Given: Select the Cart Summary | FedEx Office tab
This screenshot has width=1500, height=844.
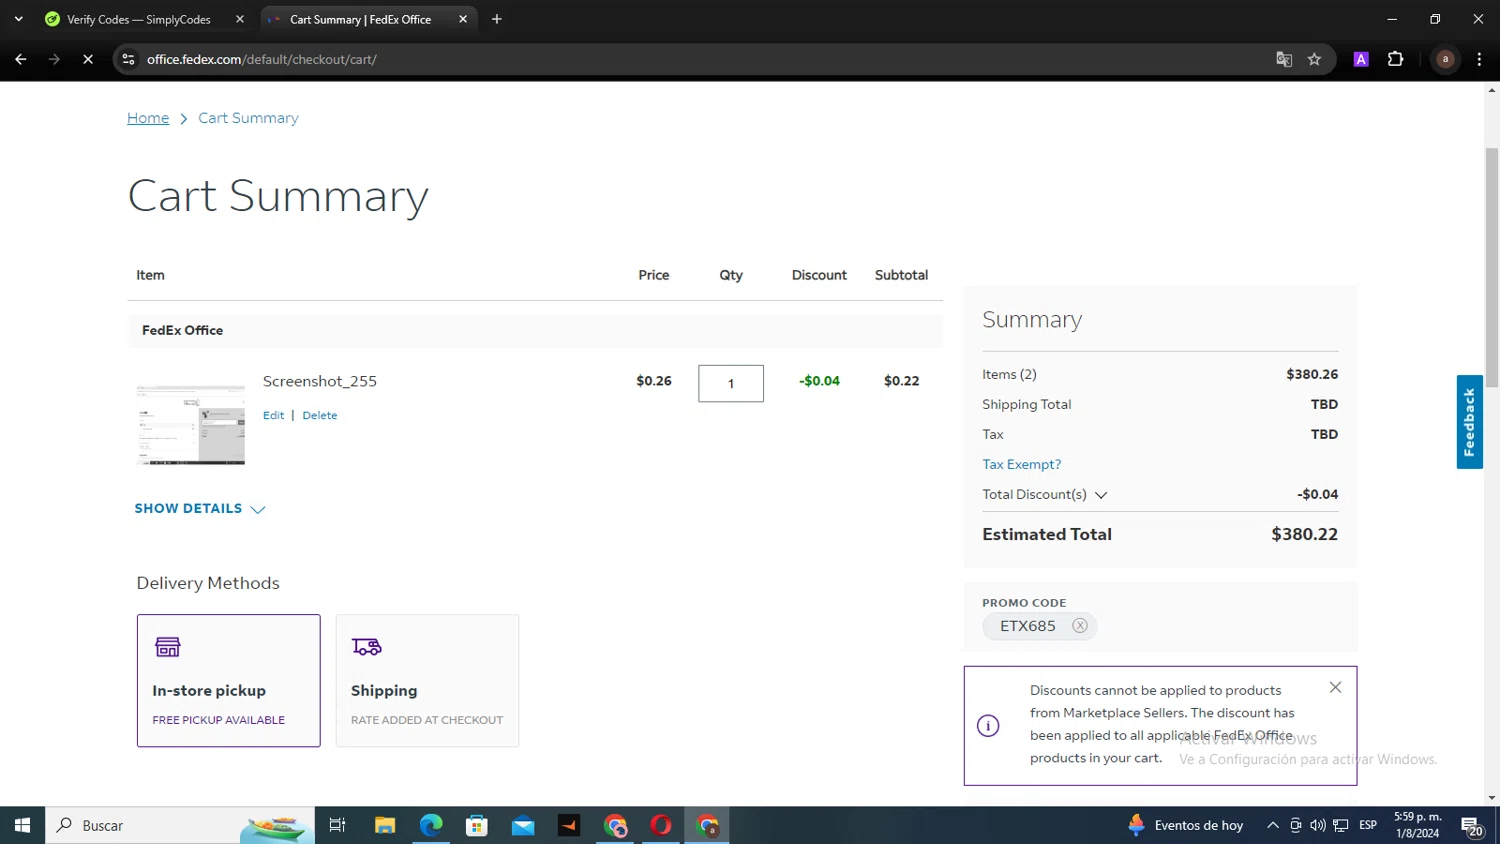Looking at the screenshot, I should click(x=360, y=19).
